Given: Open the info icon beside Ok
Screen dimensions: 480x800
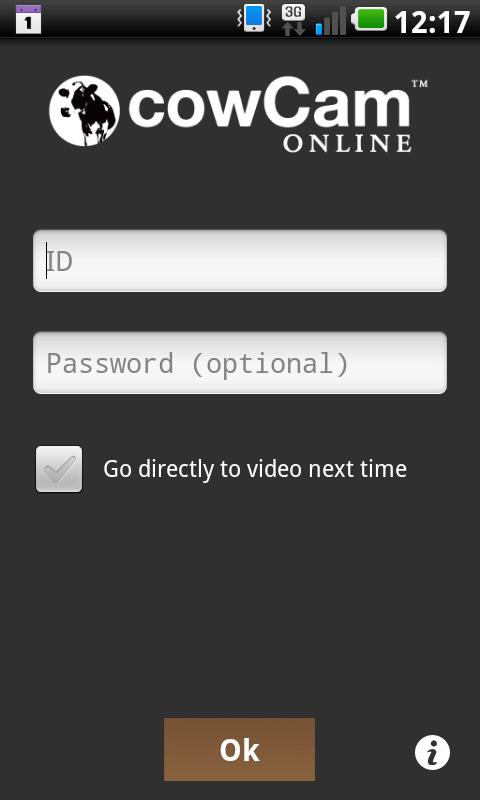Looking at the screenshot, I should [x=432, y=752].
